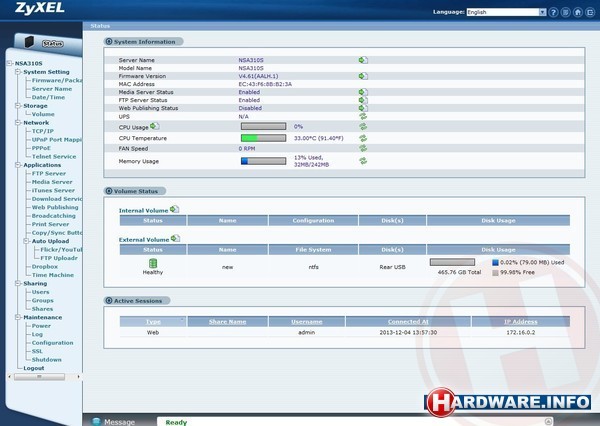This screenshot has width=600, height=426.
Task: Collapse the Network tree node
Action: pyautogui.click(x=18, y=122)
